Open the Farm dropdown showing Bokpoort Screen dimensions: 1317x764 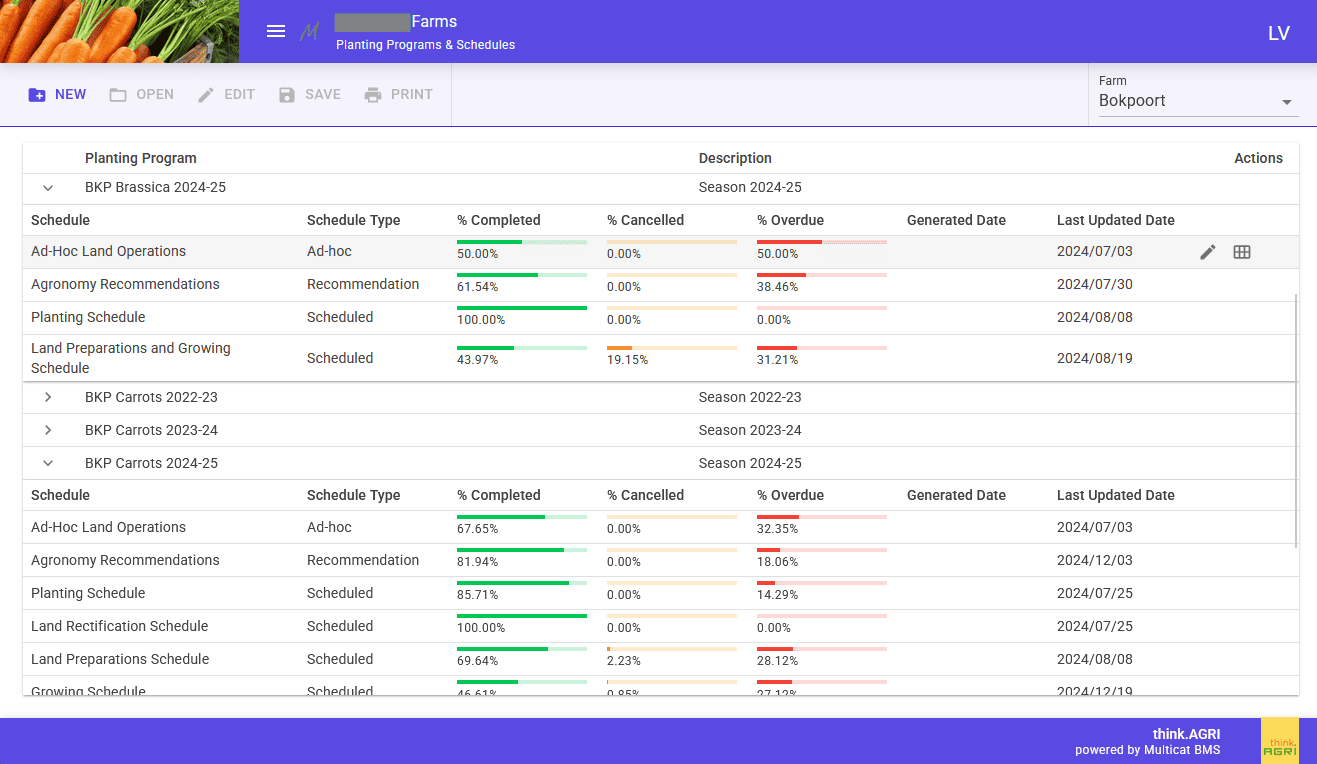point(1197,101)
